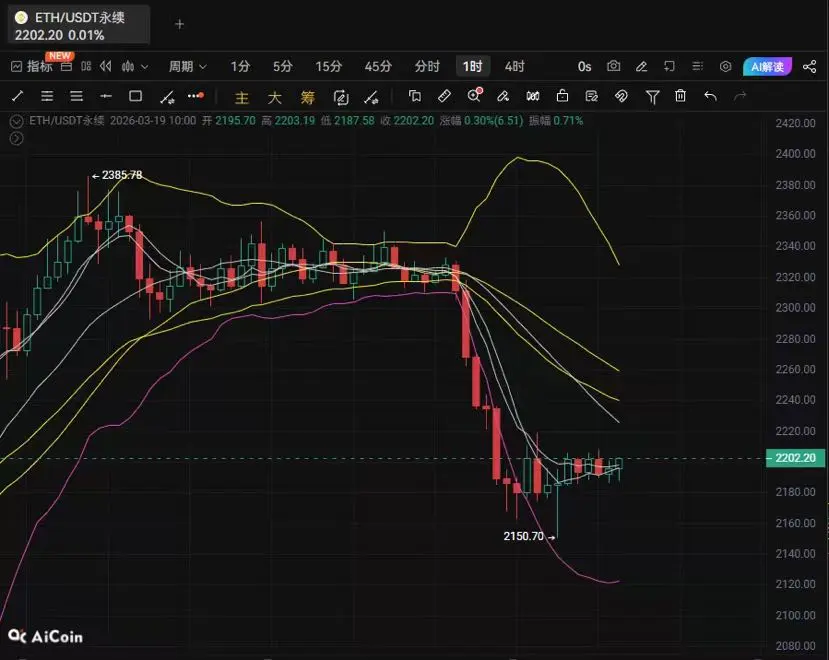The height and width of the screenshot is (660, 829).
Task: Select the rectangle drawing tool
Action: point(135,96)
